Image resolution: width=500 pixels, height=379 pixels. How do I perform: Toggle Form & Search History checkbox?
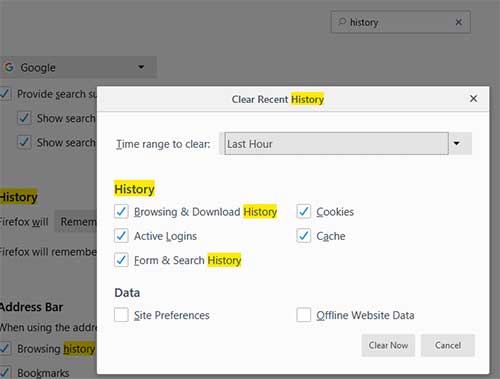(121, 260)
